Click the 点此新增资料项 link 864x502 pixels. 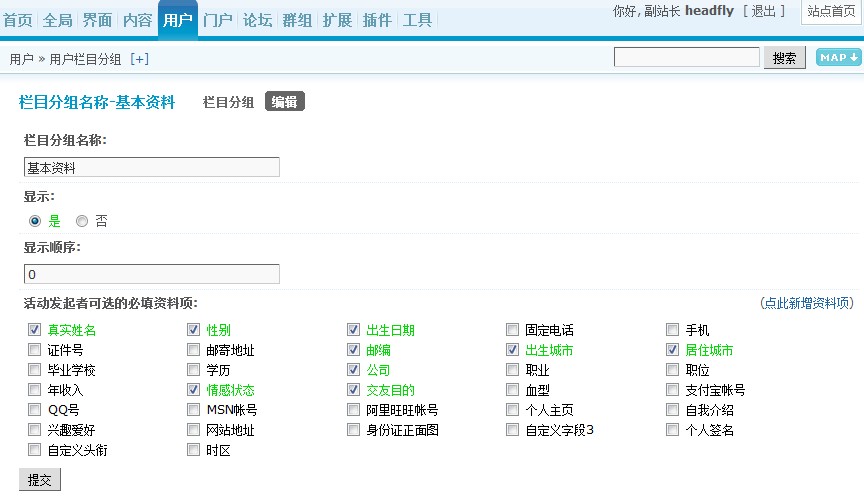tap(807, 303)
